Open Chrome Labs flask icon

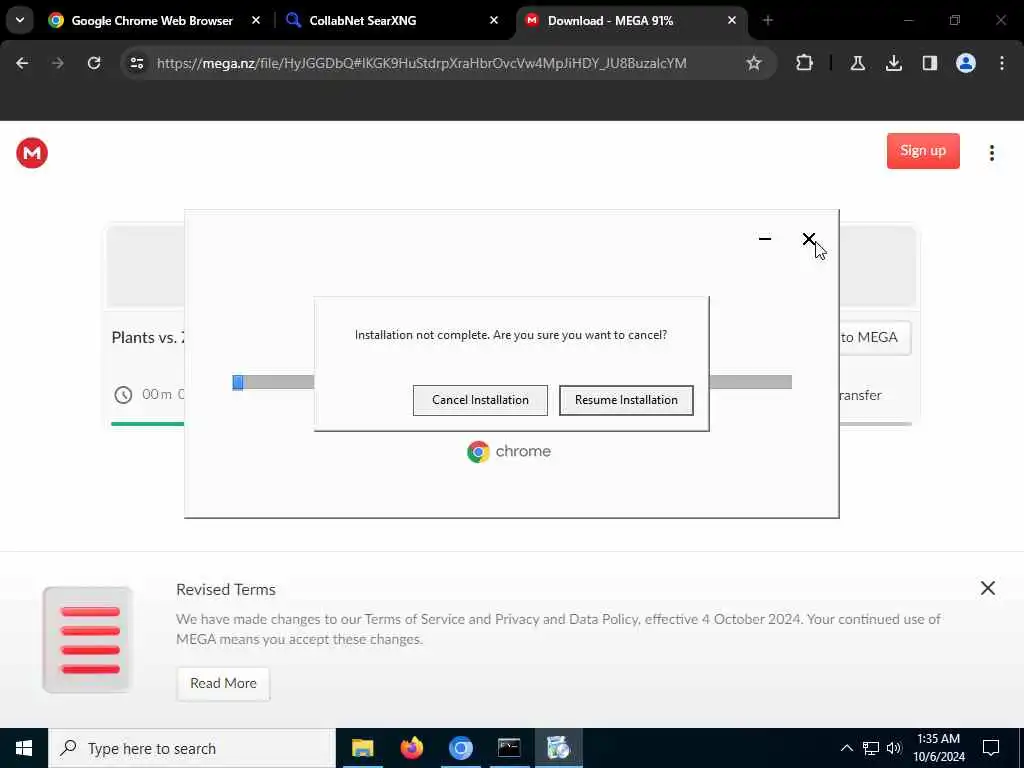pos(857,63)
